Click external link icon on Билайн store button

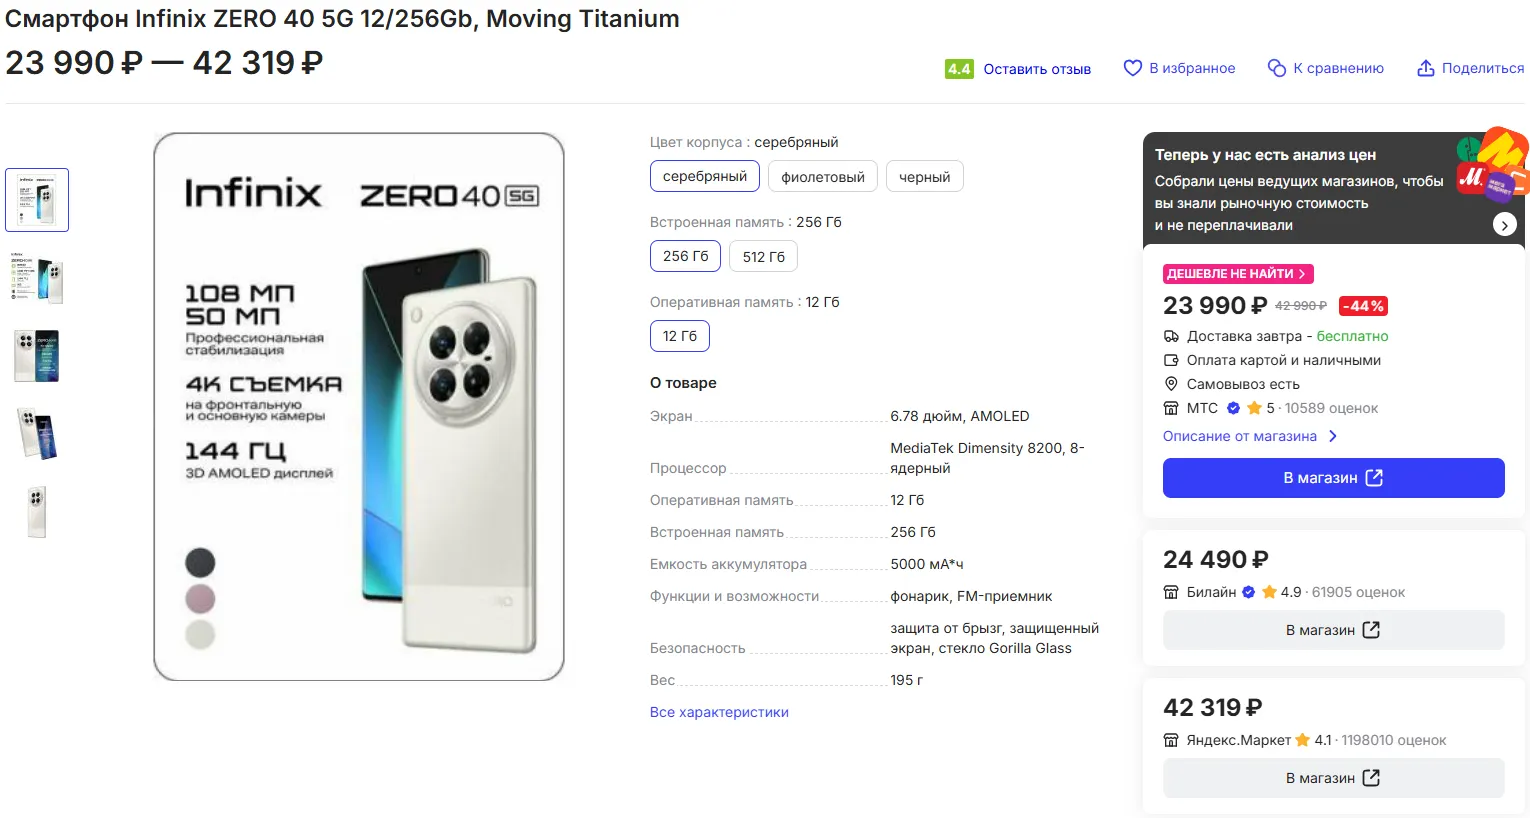(x=1371, y=630)
